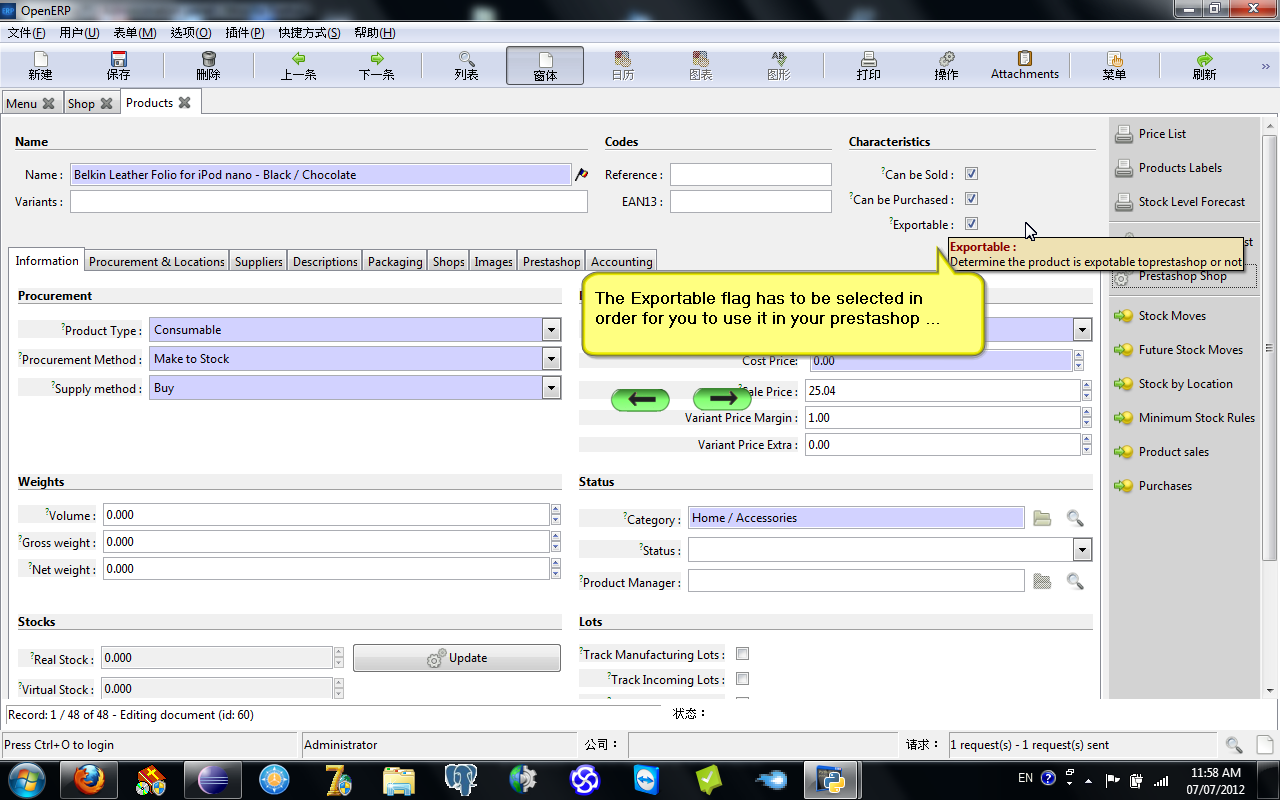Show more toolbar items chevron
The image size is (1280, 800).
(x=1265, y=66)
